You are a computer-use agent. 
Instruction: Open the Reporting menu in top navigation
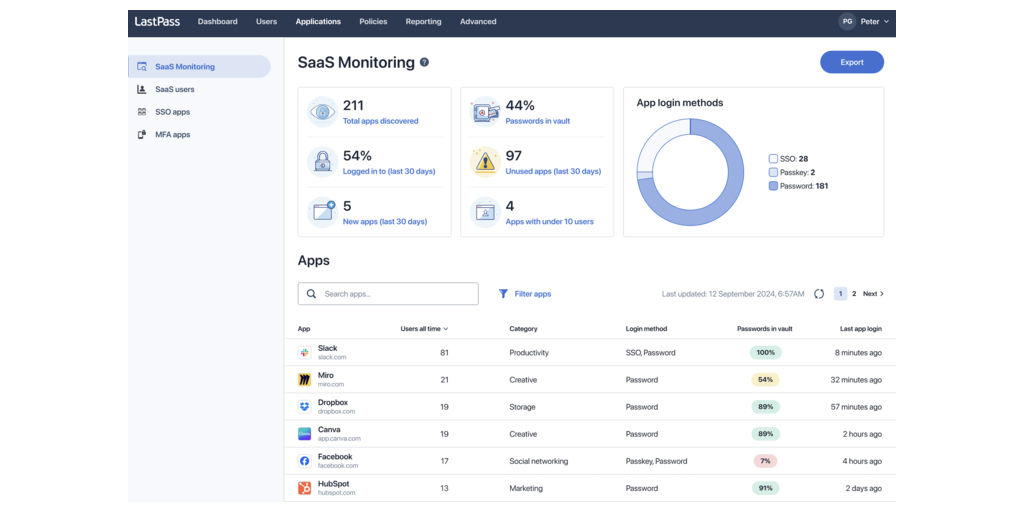[x=423, y=21]
